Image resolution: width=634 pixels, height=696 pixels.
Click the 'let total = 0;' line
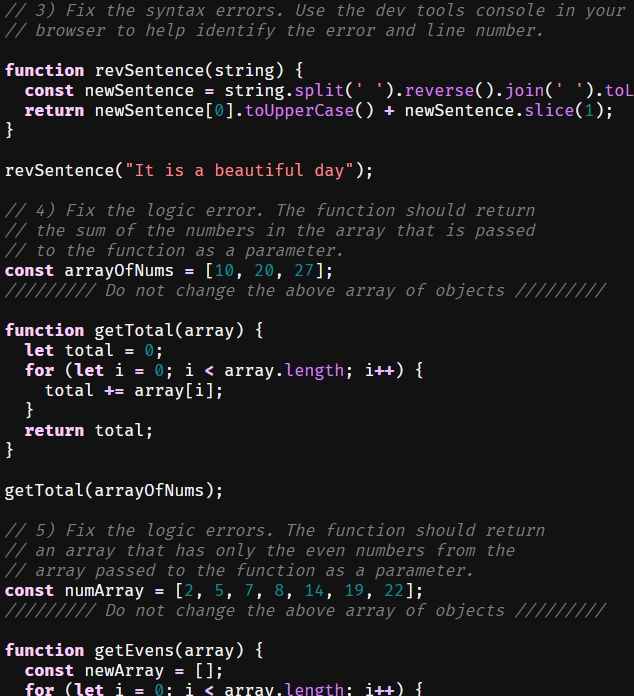click(x=94, y=350)
